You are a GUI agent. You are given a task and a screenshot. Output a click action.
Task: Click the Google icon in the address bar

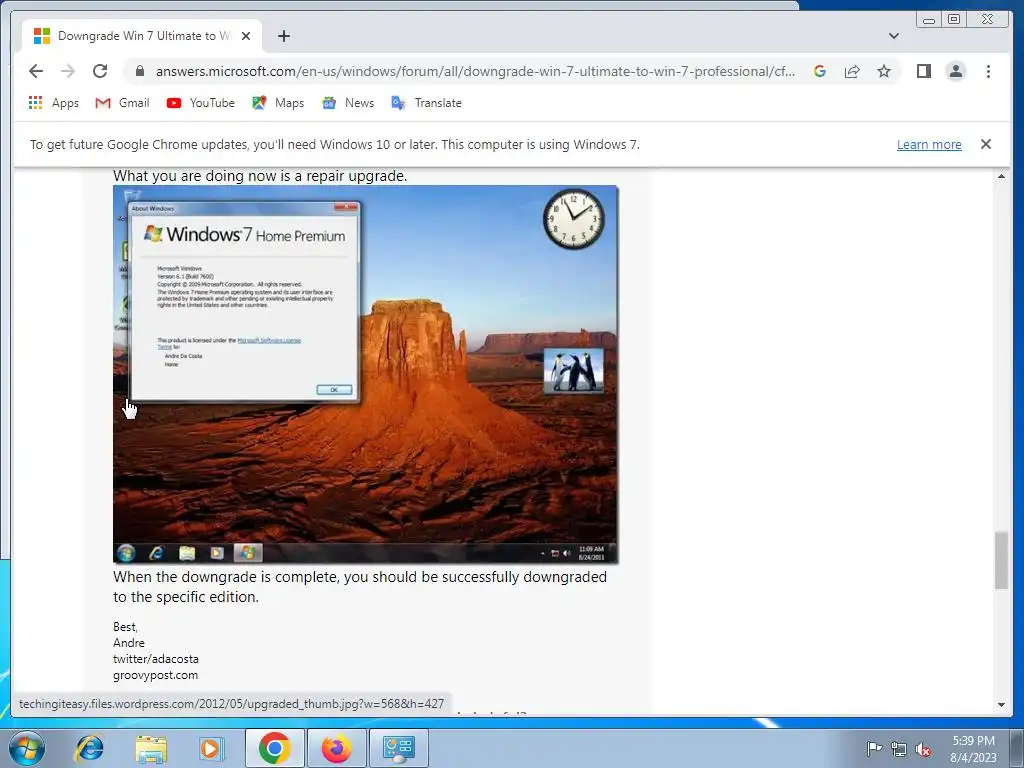(820, 71)
